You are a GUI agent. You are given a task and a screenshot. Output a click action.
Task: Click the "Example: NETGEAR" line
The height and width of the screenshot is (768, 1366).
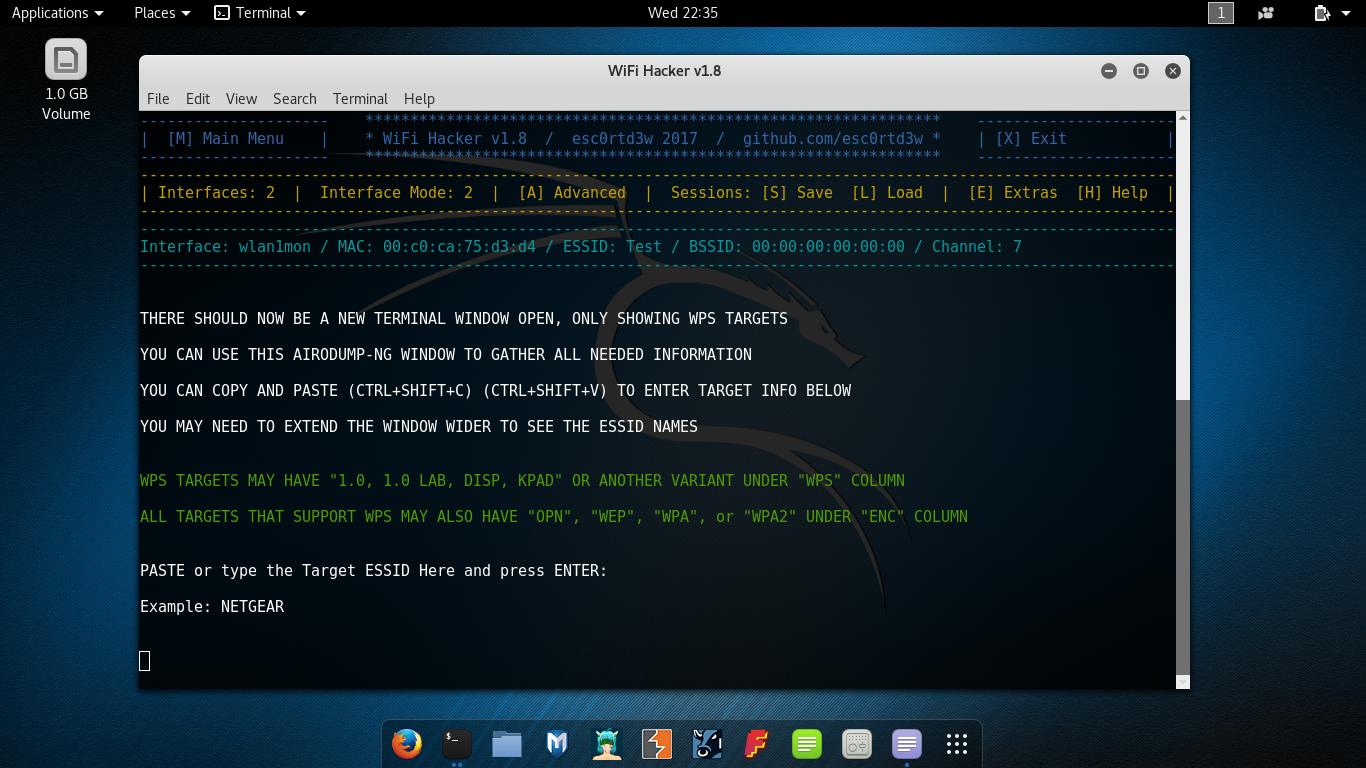tap(212, 607)
